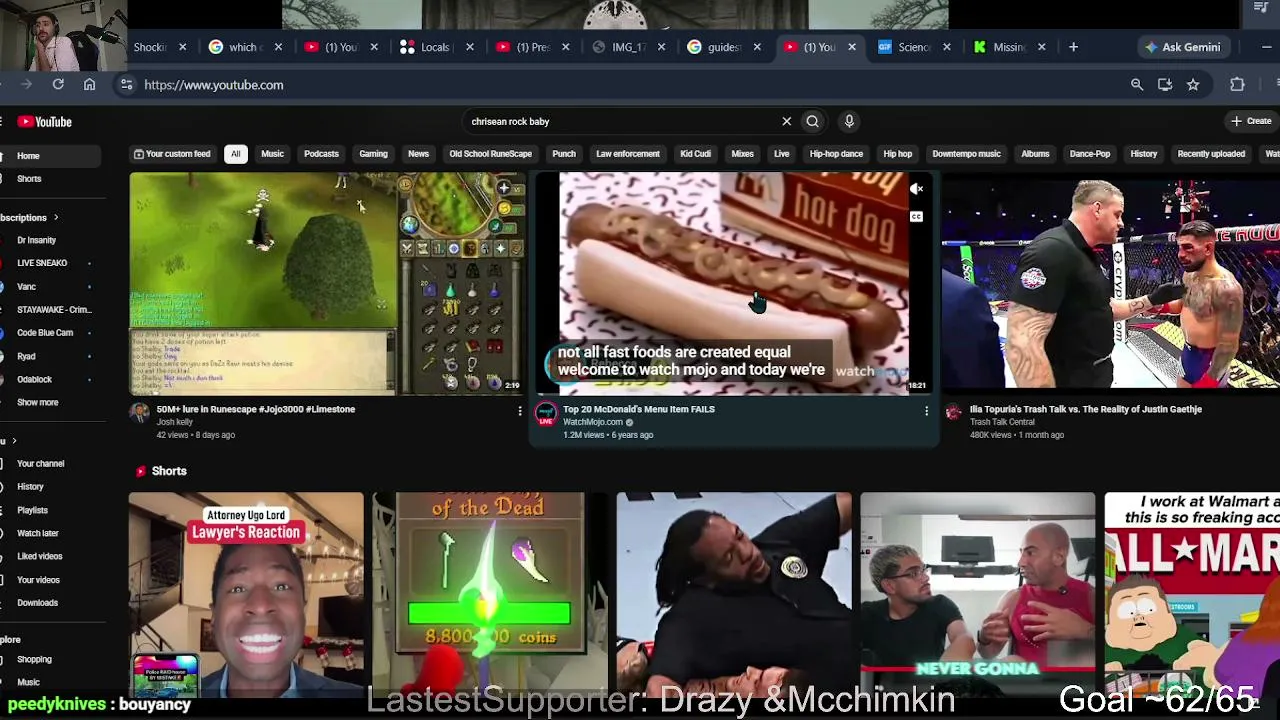Viewport: 1280px width, 720px height.
Task: Open the UFC referee video thumbnail
Action: tap(1110, 284)
